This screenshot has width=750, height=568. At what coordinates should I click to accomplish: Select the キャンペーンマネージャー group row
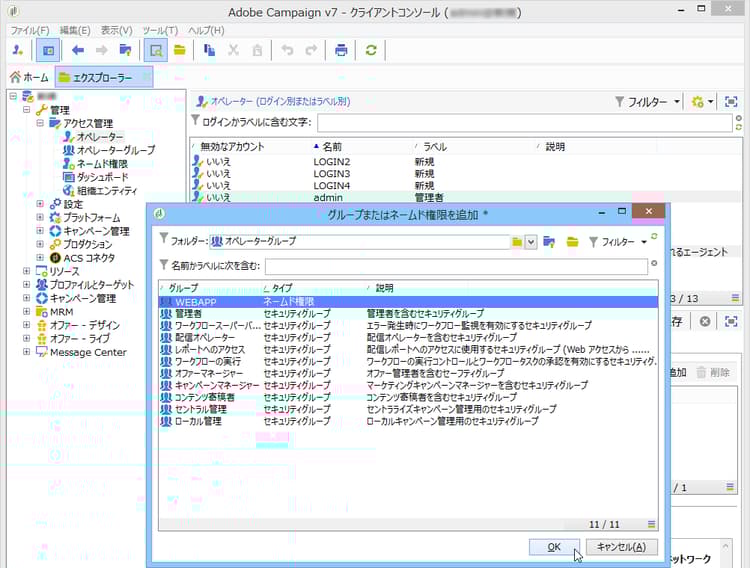[408, 385]
